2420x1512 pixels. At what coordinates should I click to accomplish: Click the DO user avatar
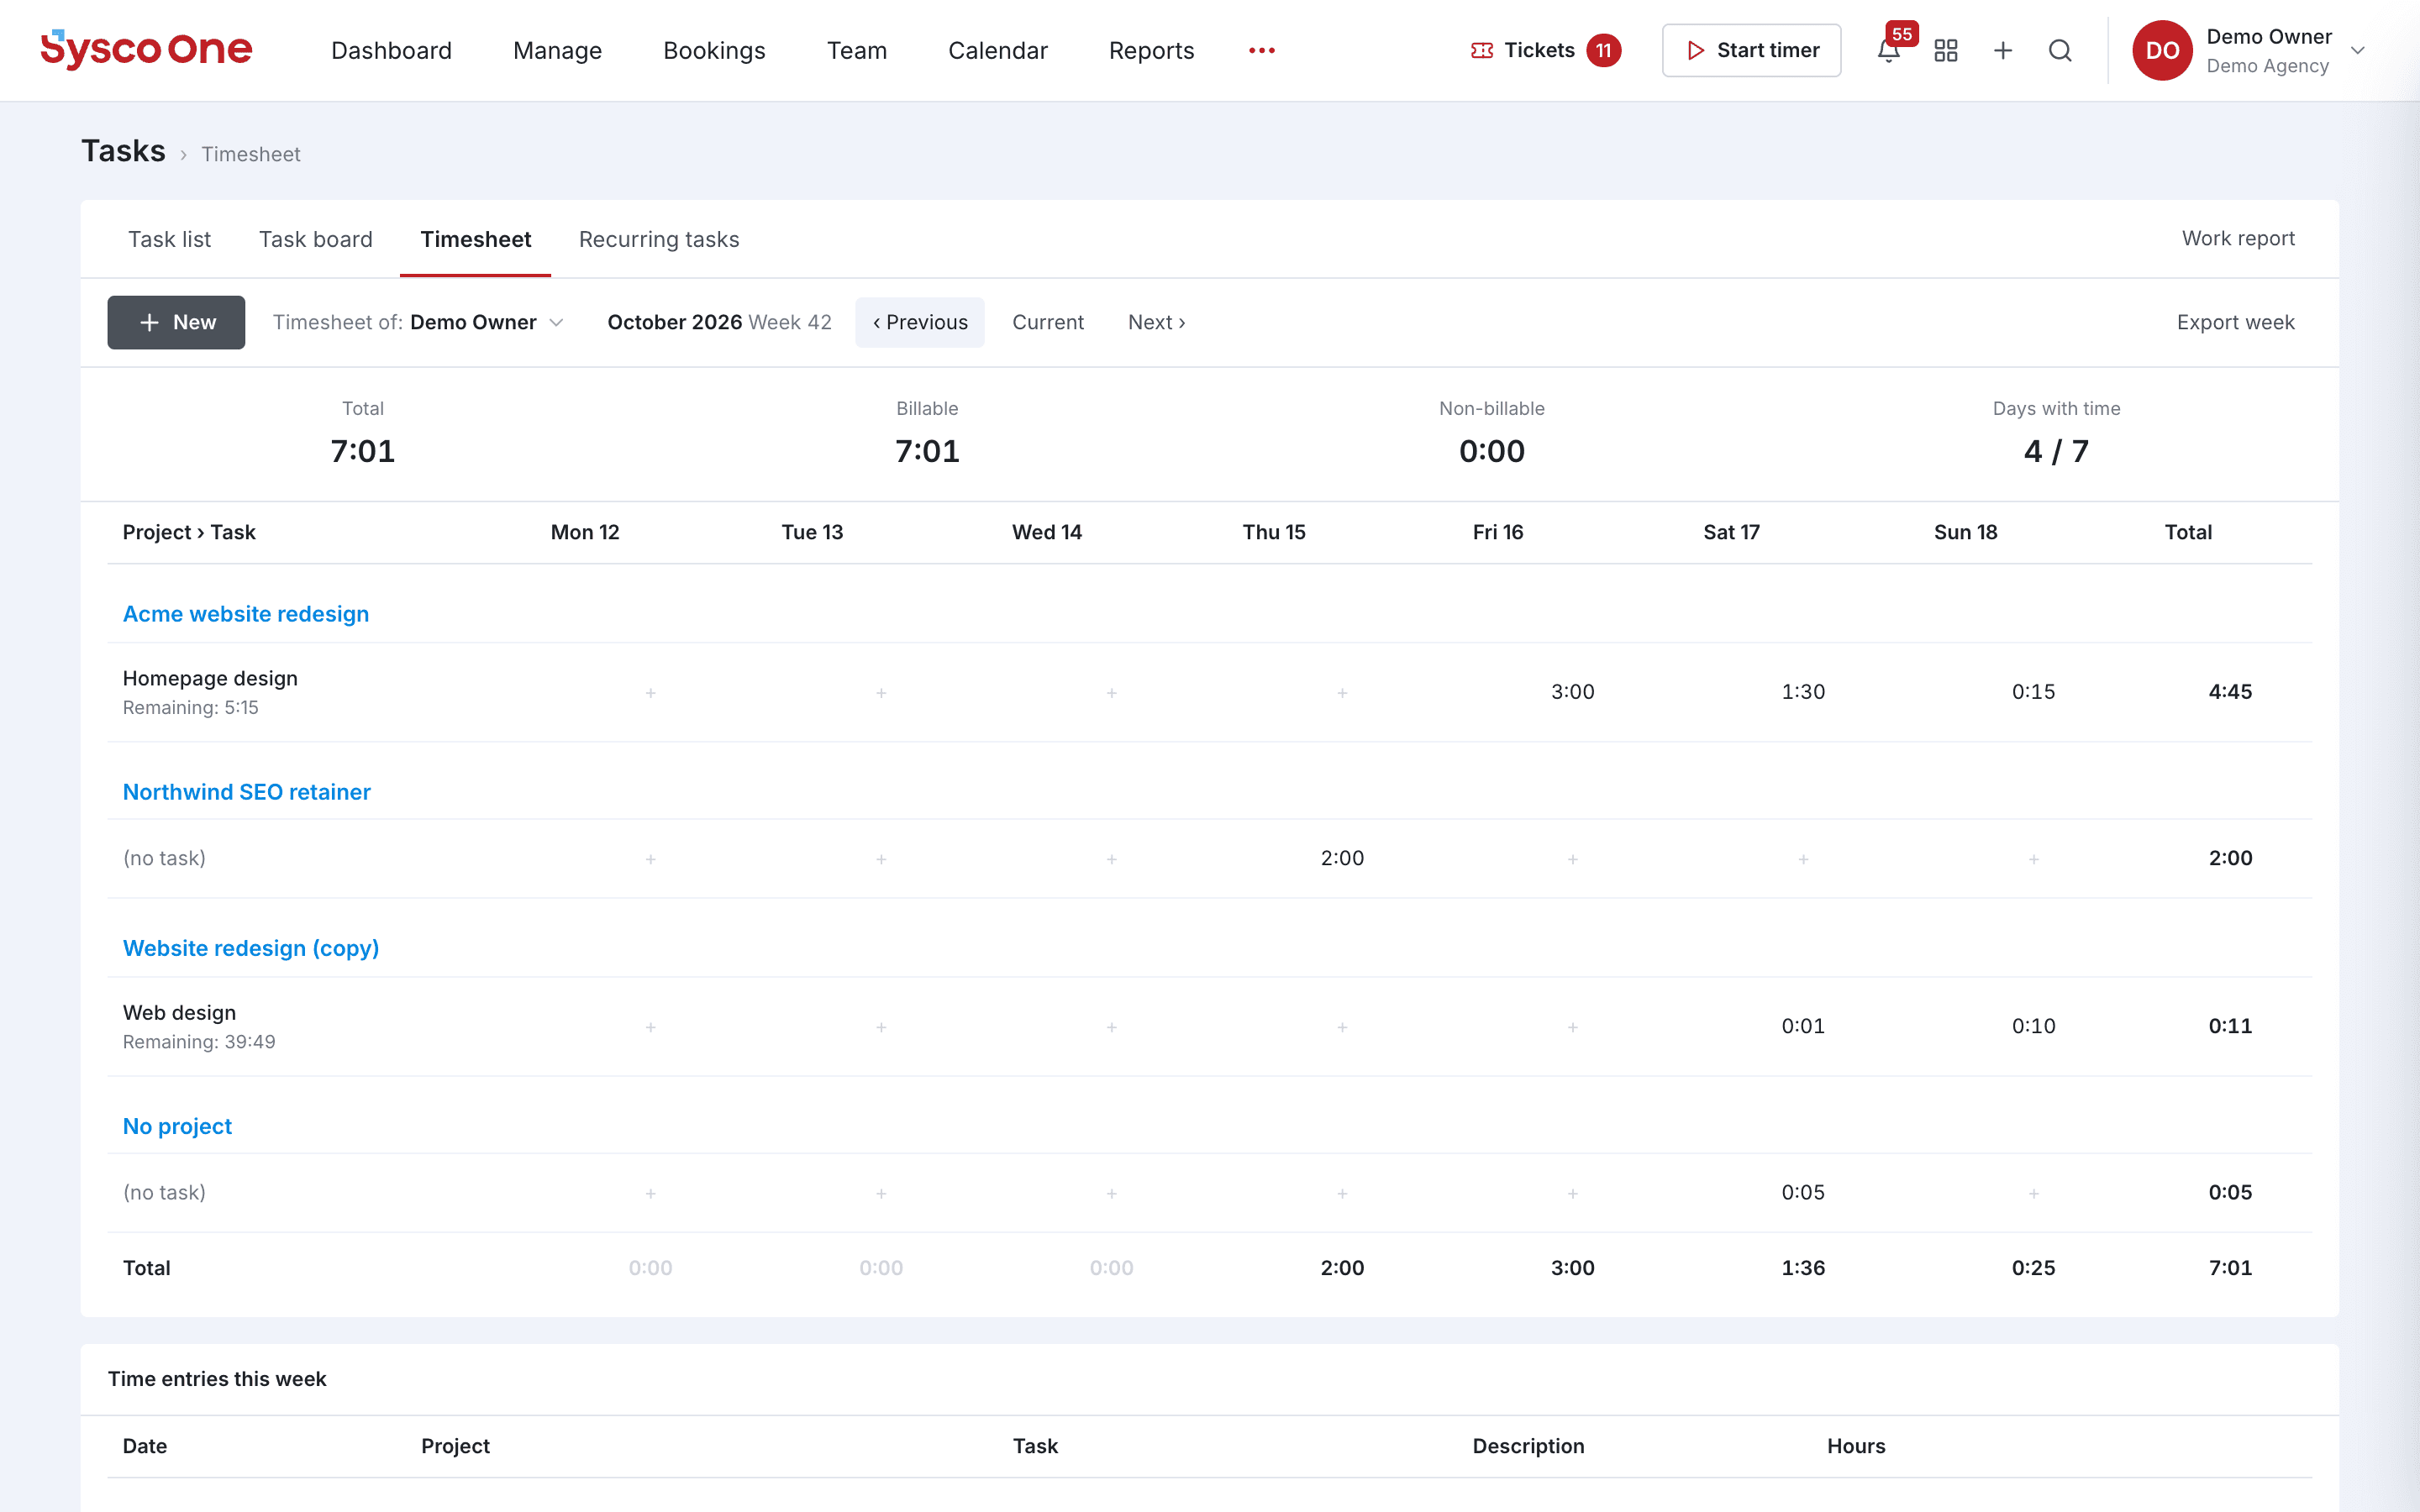pyautogui.click(x=2162, y=50)
